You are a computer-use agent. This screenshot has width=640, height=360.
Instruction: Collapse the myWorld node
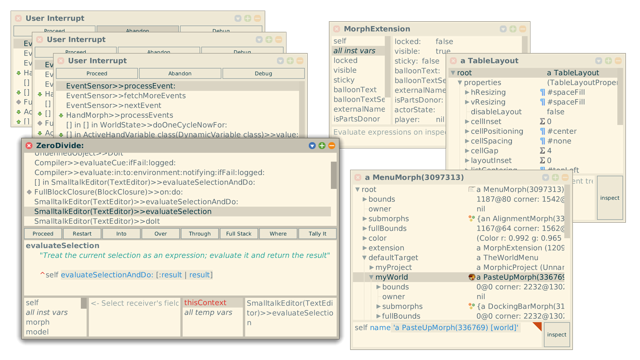371,277
